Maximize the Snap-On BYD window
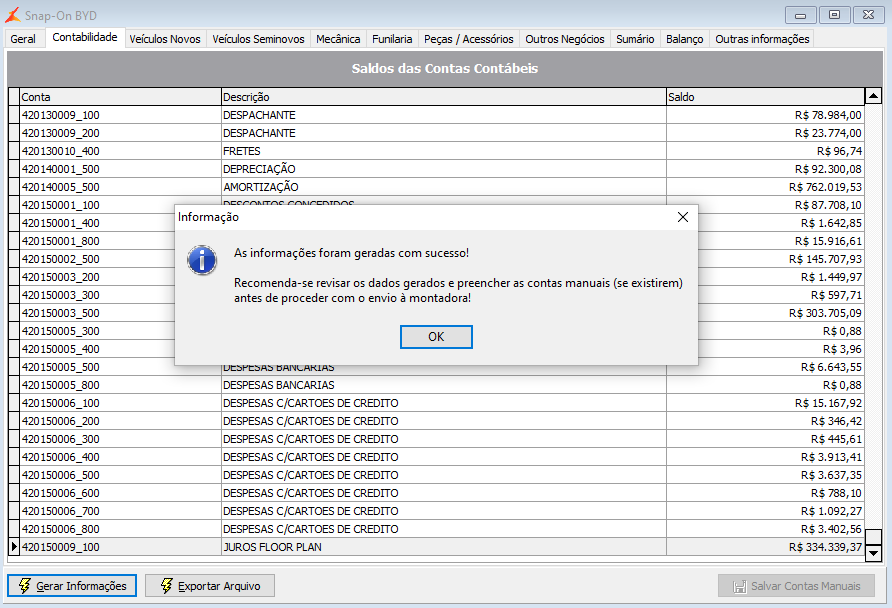This screenshot has height=608, width=892. coord(835,15)
